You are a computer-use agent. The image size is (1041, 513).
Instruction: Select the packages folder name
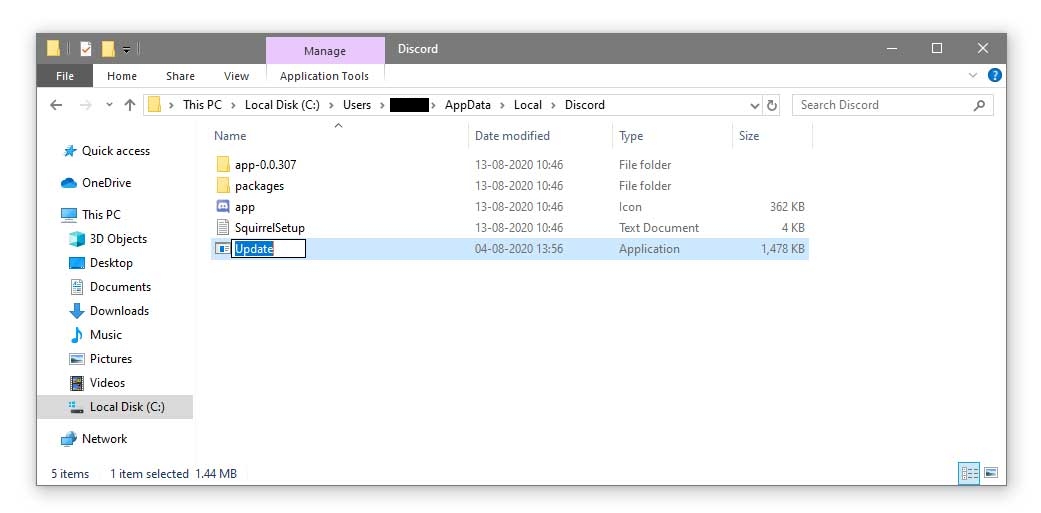pyautogui.click(x=260, y=186)
